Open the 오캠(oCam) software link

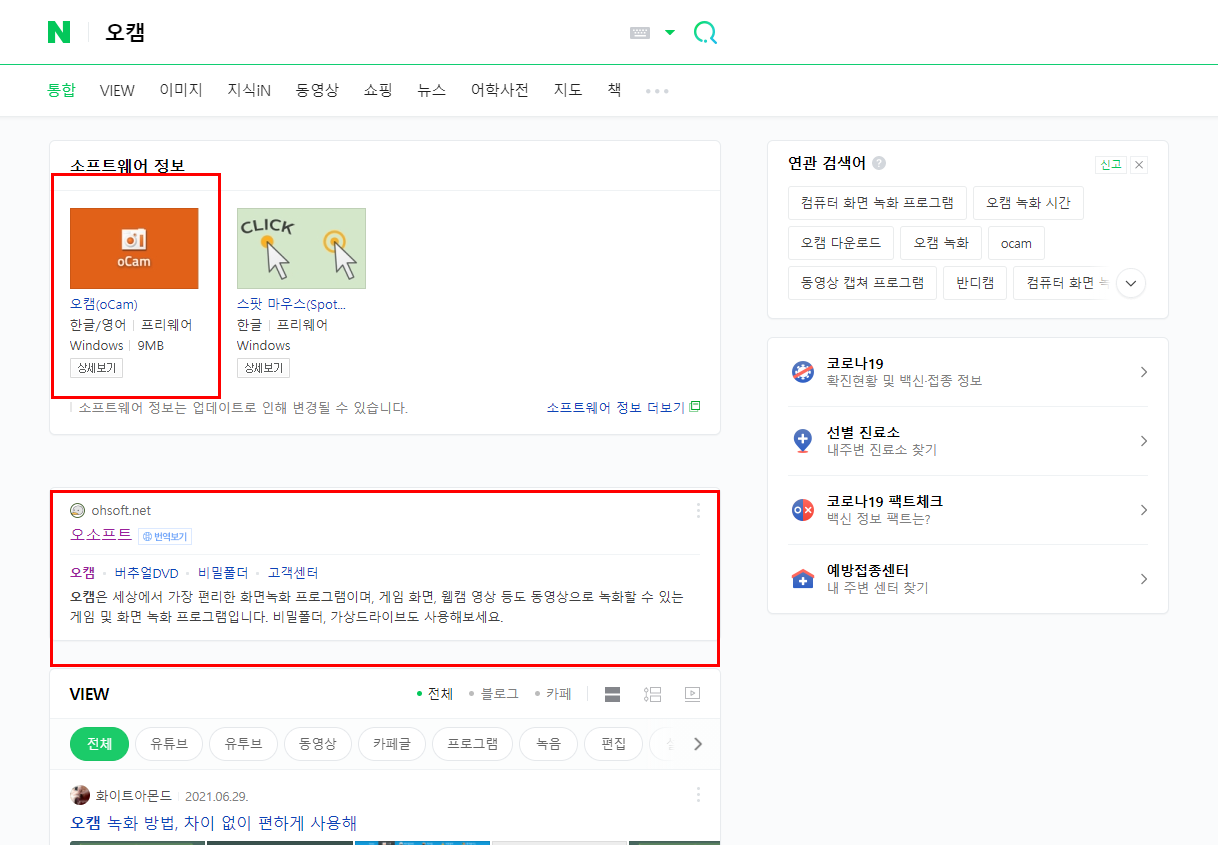tap(104, 304)
